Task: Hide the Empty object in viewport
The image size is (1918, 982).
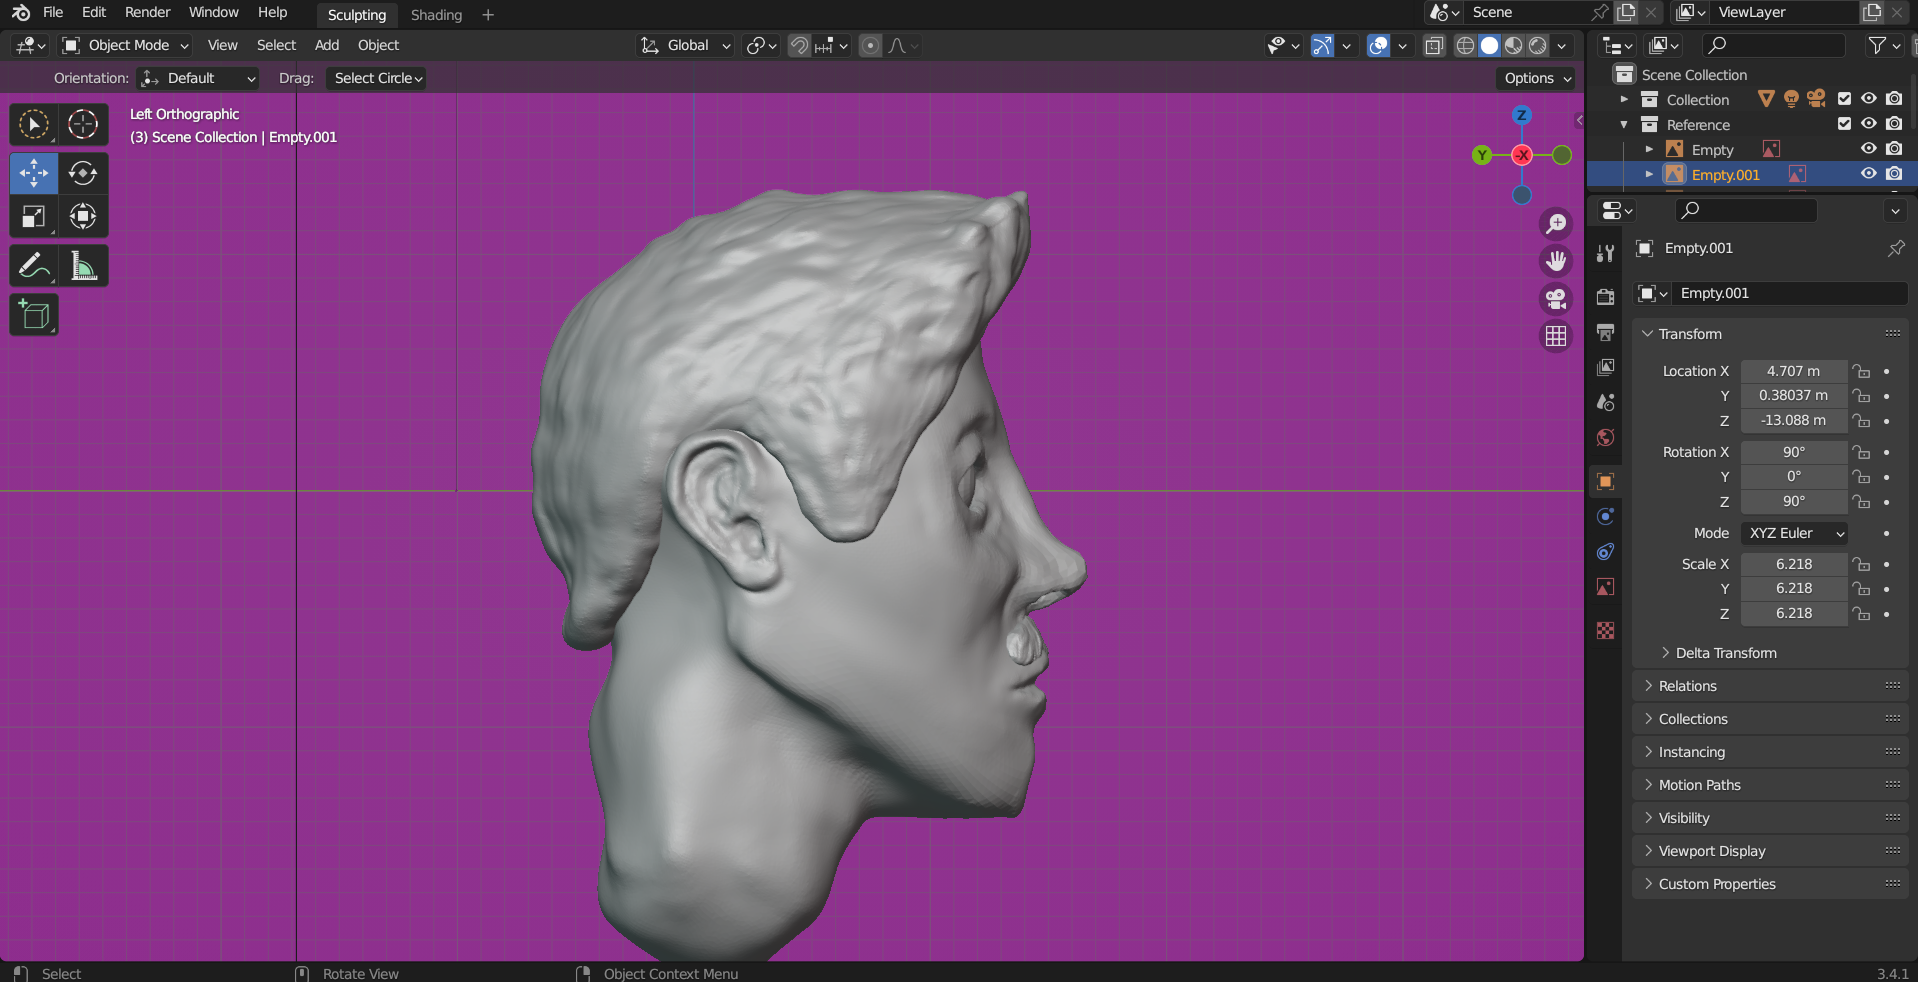Action: (1868, 149)
